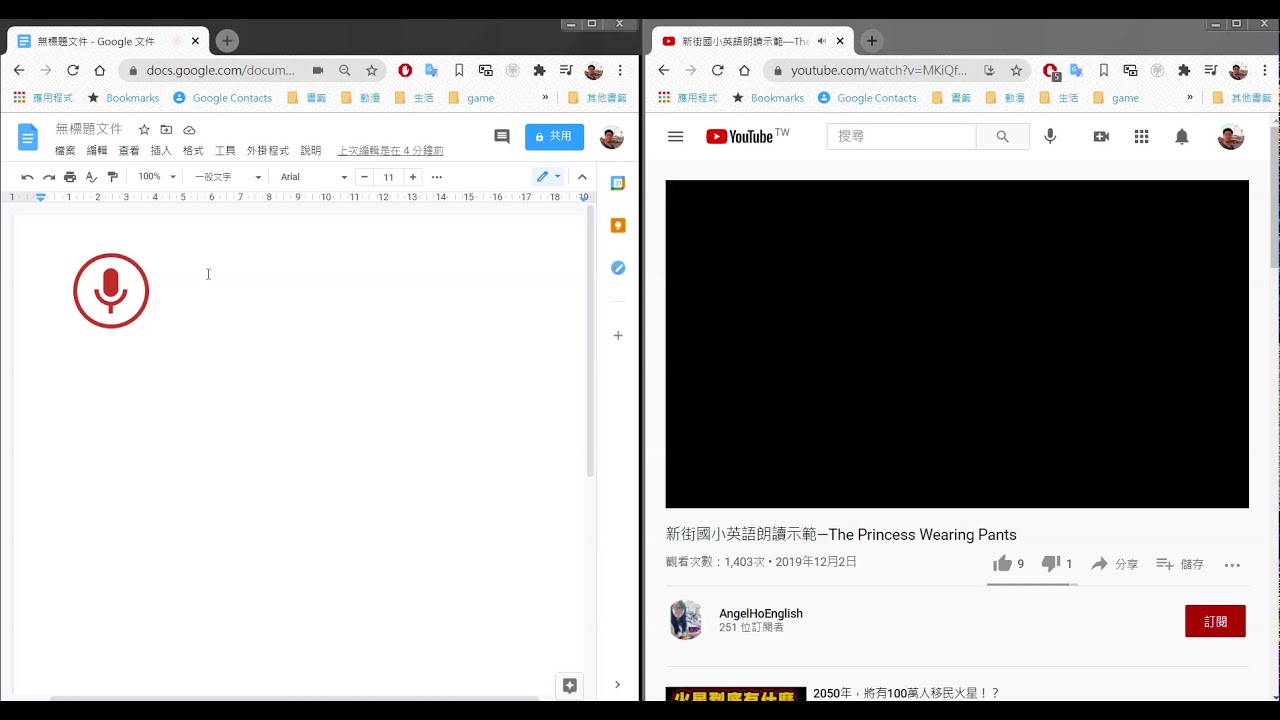This screenshot has width=1280, height=720.
Task: Star the untitled document
Action: coord(144,130)
